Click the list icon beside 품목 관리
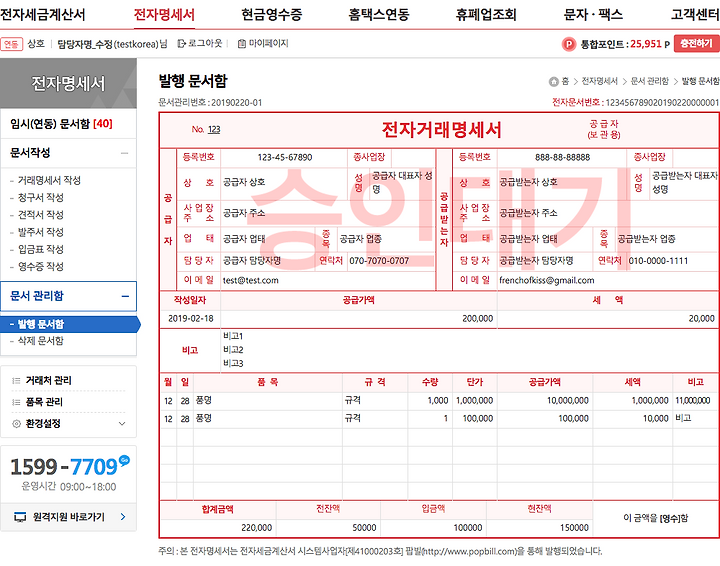Image resolution: width=720 pixels, height=566 pixels. point(16,402)
